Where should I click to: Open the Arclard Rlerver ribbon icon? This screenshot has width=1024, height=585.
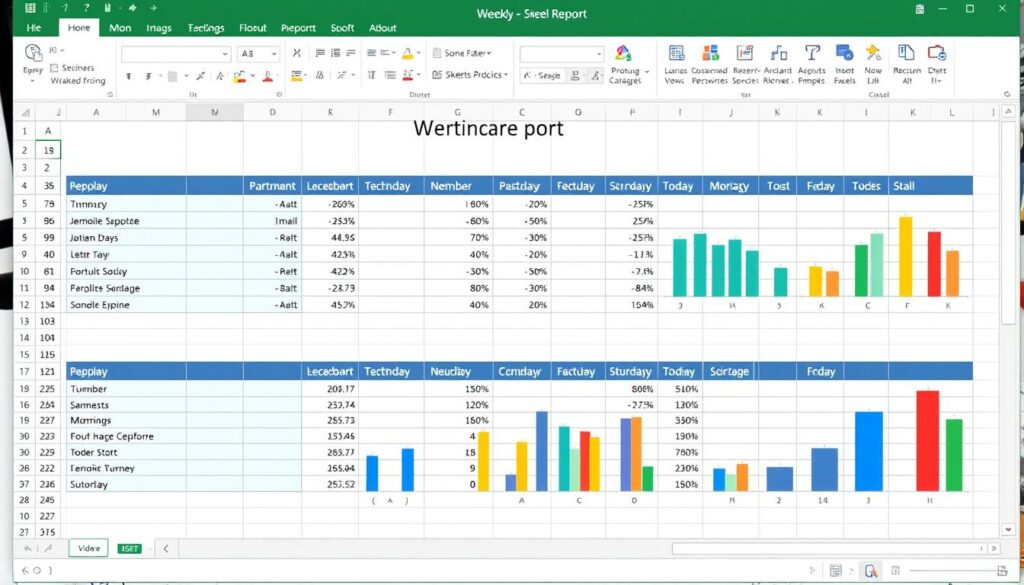click(x=778, y=53)
